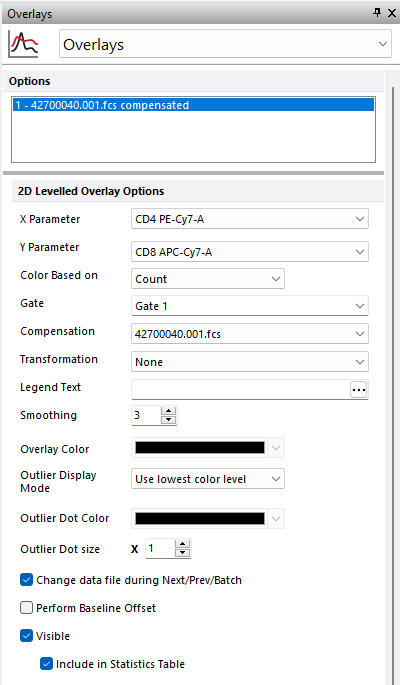Click the 2D Levelled Overlay Options header
Viewport: 400px width, 685px height.
(x=198, y=191)
